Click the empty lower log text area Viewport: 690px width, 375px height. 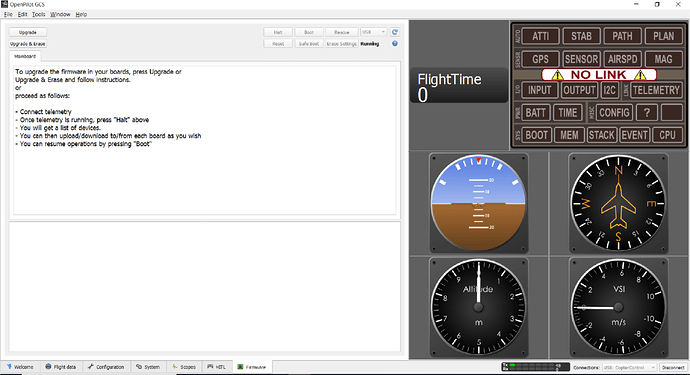click(x=205, y=287)
